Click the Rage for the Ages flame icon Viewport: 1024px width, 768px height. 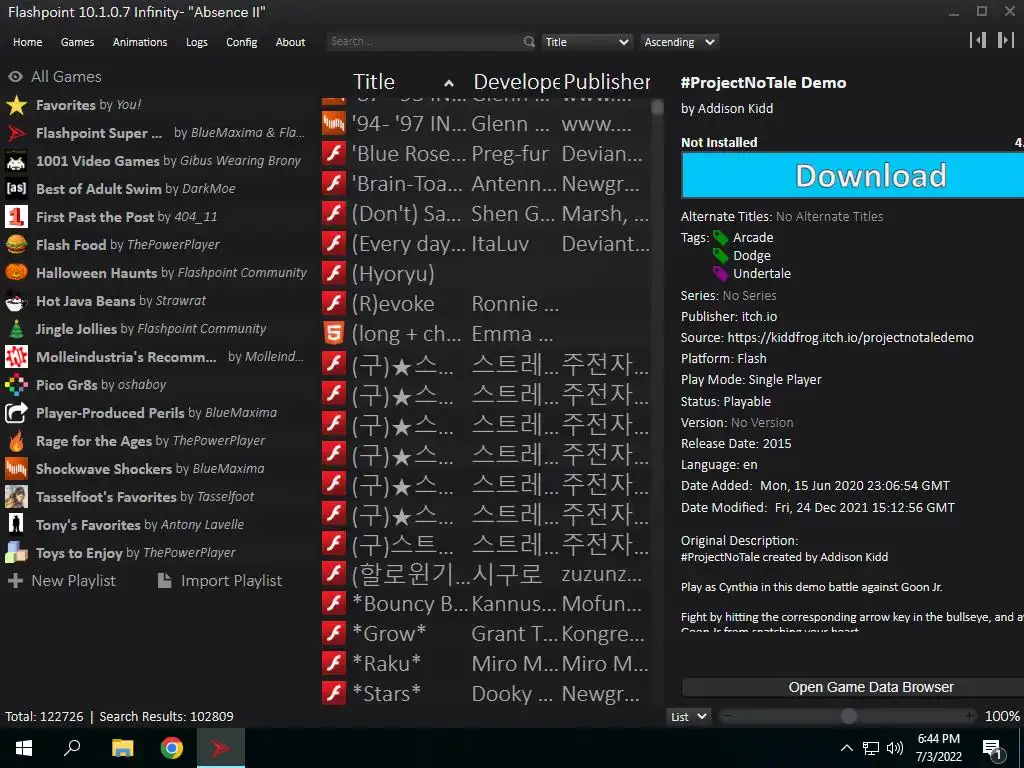point(16,441)
